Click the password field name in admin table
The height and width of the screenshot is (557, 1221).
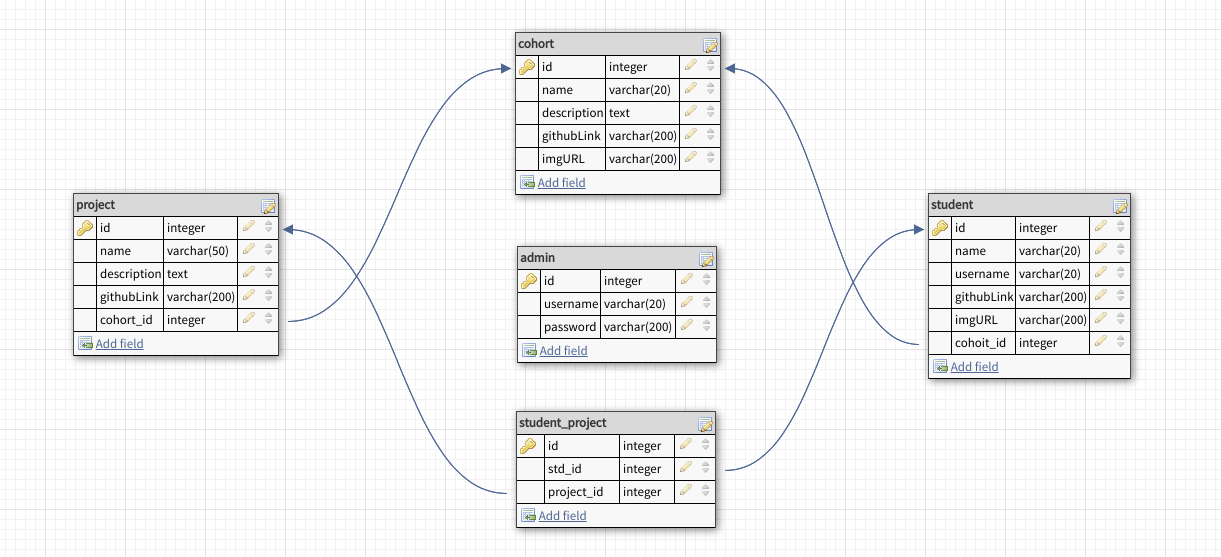(570, 327)
